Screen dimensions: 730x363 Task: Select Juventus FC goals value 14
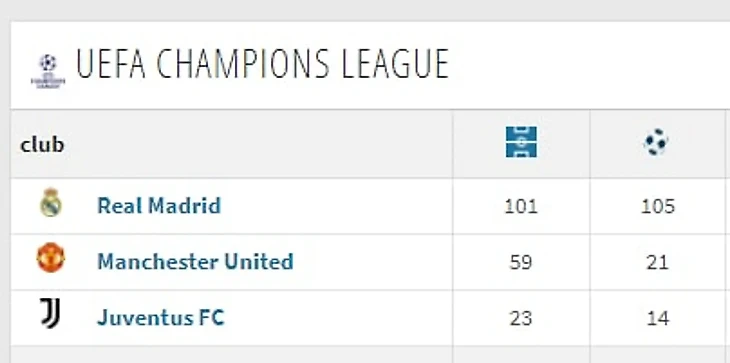tap(657, 319)
